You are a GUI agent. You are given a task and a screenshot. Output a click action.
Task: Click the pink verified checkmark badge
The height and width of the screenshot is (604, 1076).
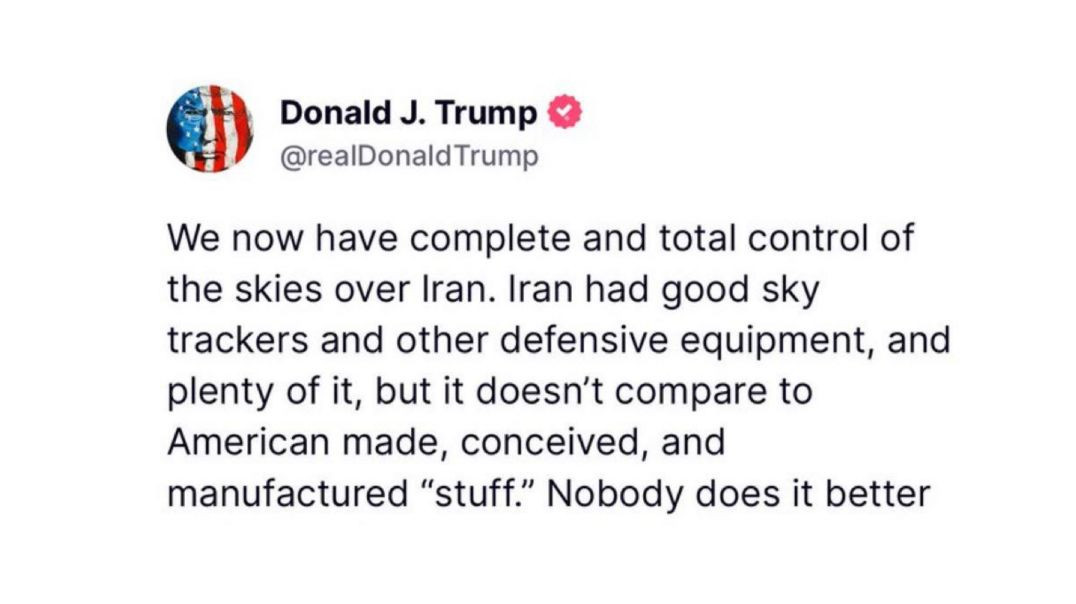[x=564, y=113]
